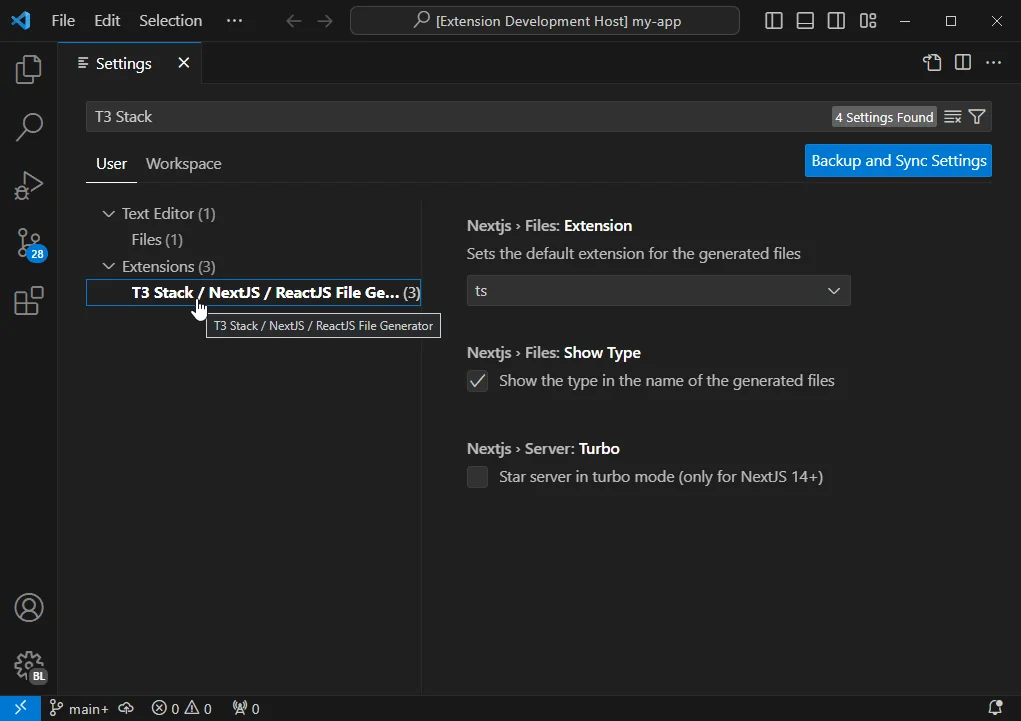Image resolution: width=1021 pixels, height=721 pixels.
Task: Enable Star server in turbo mode
Action: pos(477,477)
